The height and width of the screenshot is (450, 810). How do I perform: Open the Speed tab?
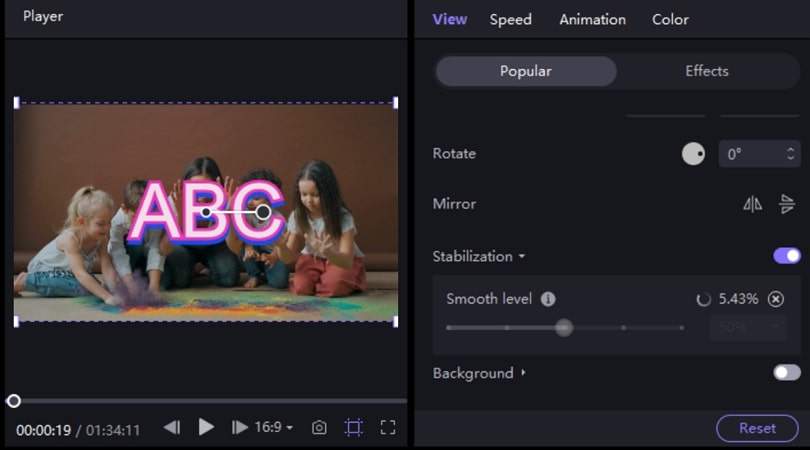pyautogui.click(x=510, y=20)
